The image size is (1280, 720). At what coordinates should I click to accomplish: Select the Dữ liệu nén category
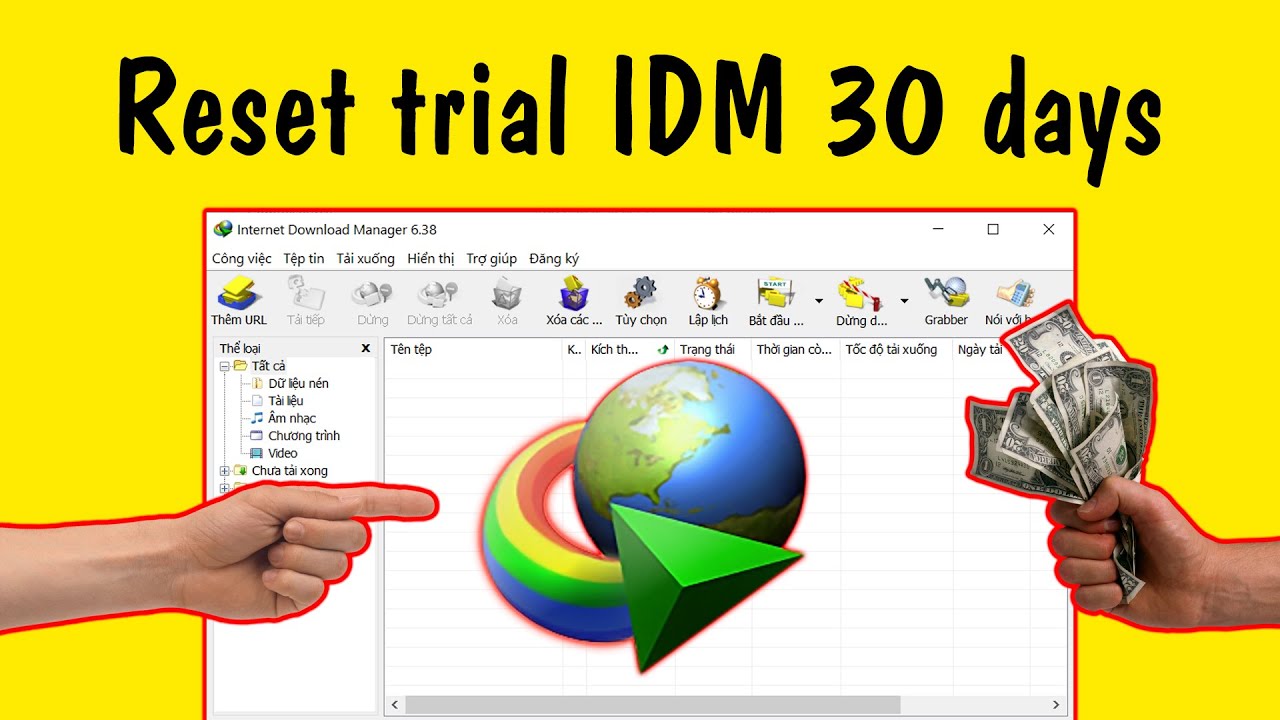coord(298,383)
